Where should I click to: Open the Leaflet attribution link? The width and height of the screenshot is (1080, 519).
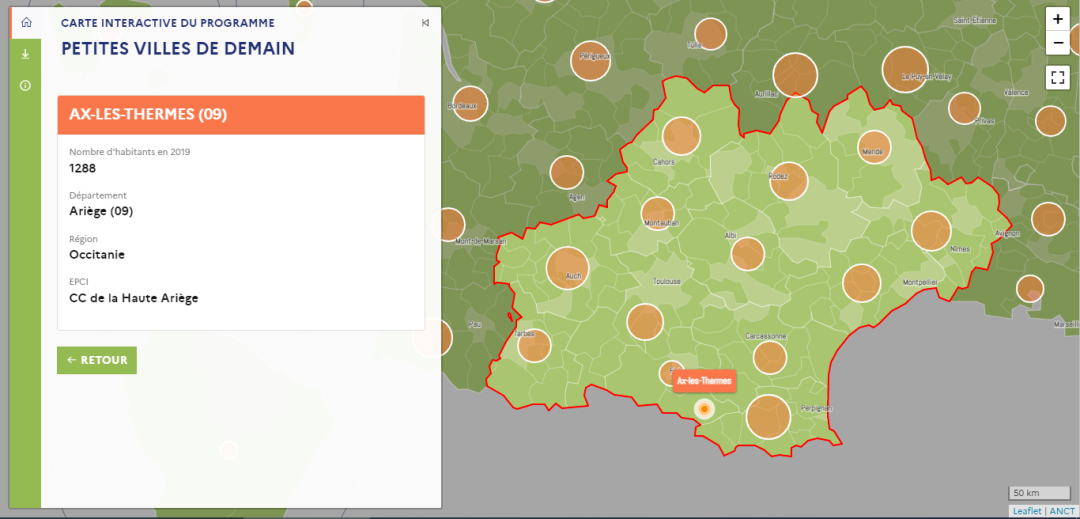1027,511
